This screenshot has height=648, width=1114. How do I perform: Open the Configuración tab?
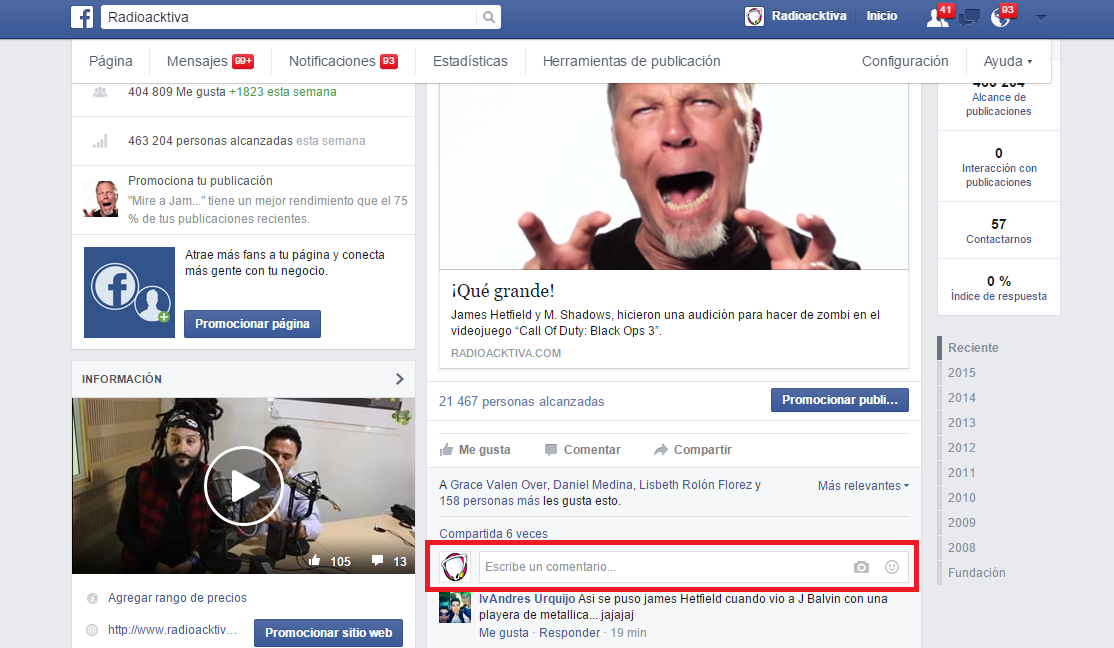click(905, 61)
